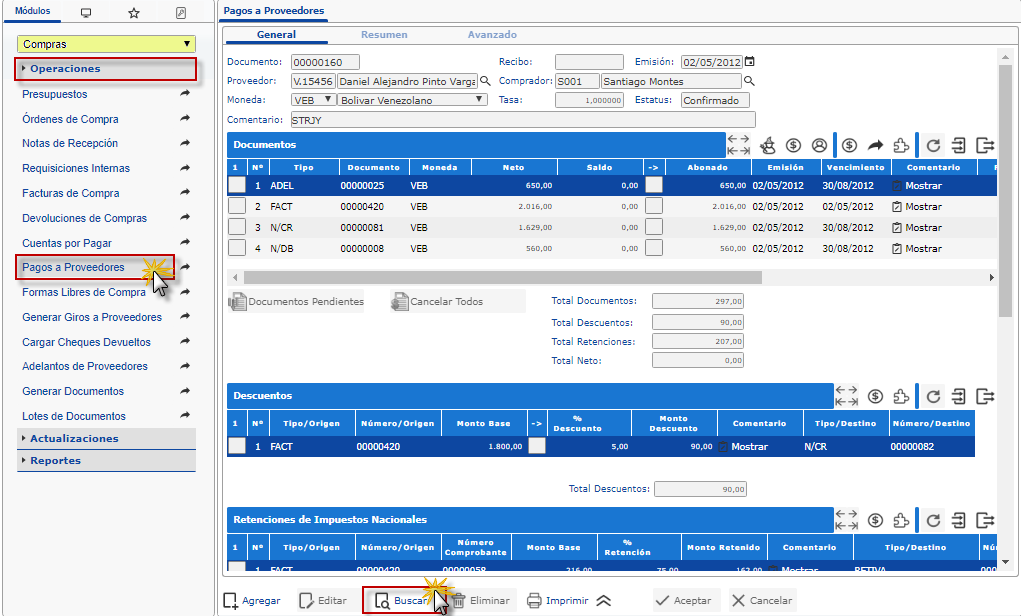1021x616 pixels.
Task: Click the wizard icon in Documentos toolbar
Action: point(768,145)
